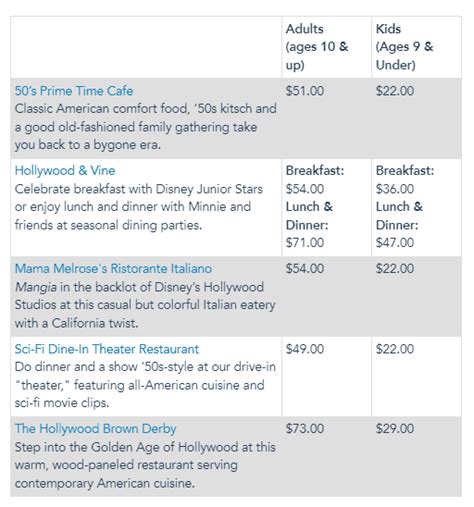The height and width of the screenshot is (507, 474).
Task: Click the $29.00 Brown Derby kids price
Action: [395, 429]
